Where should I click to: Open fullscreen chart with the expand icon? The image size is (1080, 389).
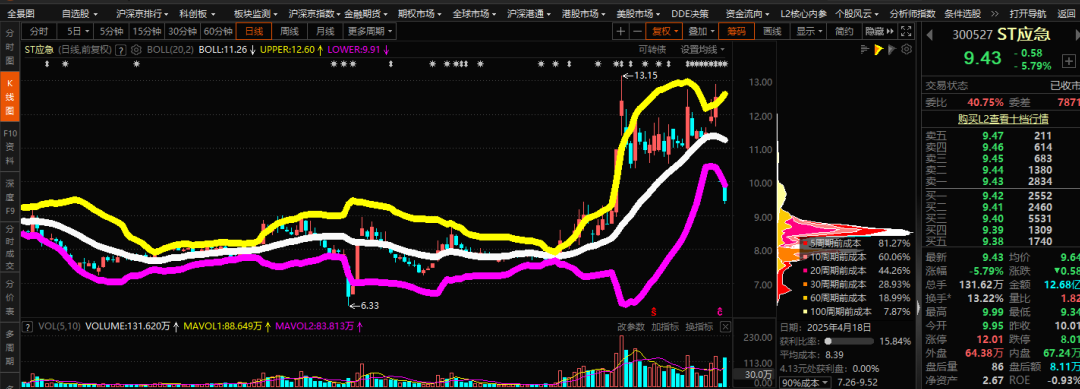[x=906, y=31]
